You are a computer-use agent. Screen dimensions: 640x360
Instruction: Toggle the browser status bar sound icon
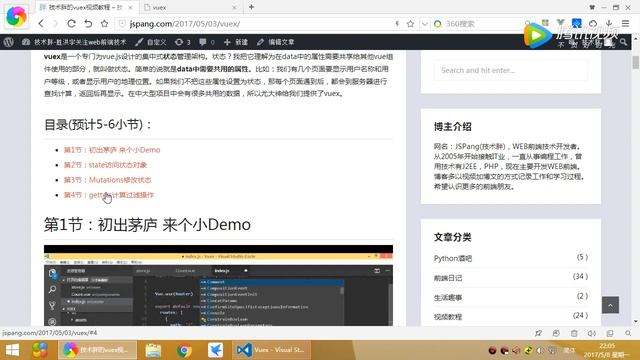[592, 333]
